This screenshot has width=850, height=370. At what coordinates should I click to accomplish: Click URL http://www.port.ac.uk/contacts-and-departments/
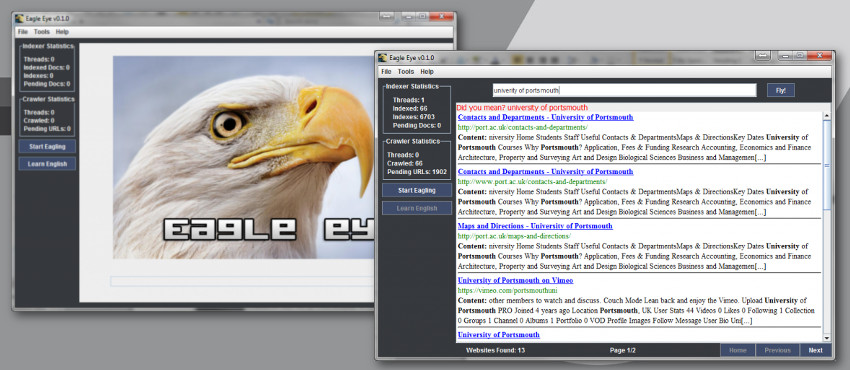coord(532,181)
